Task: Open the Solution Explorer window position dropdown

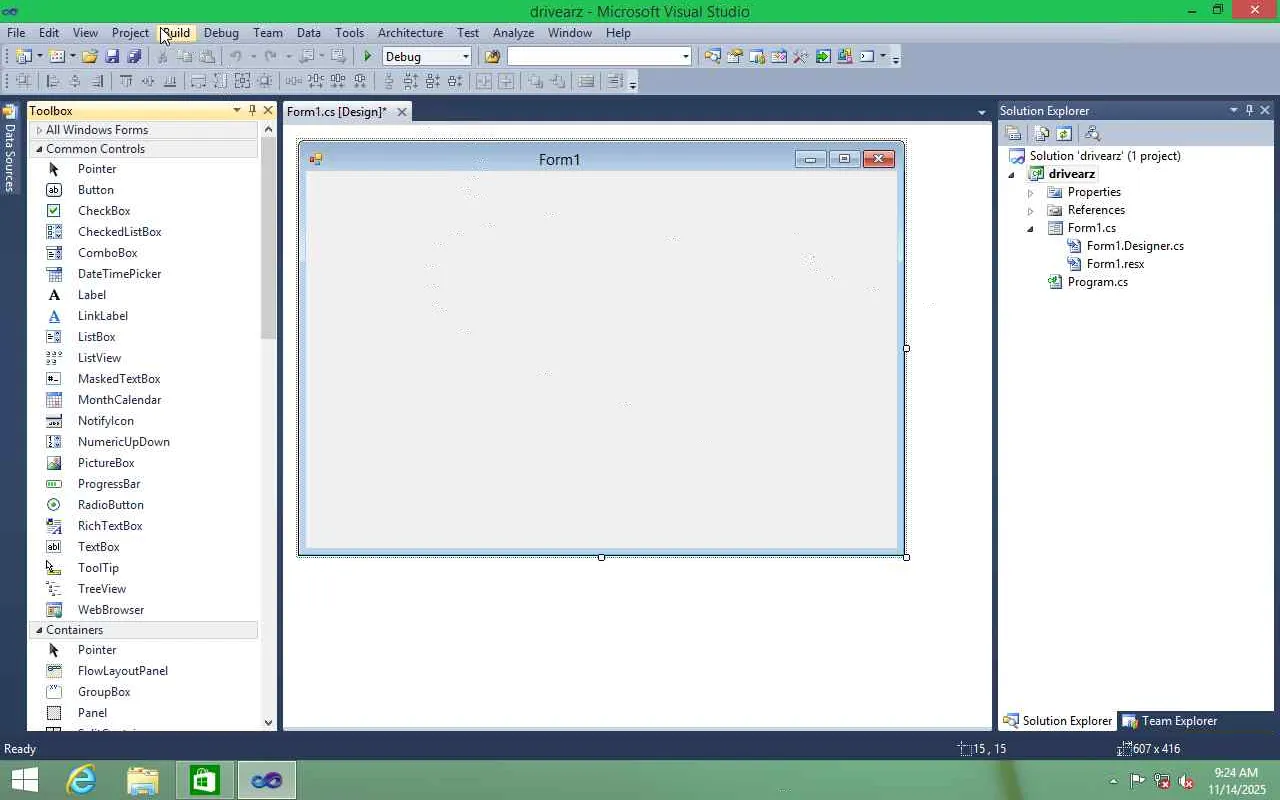Action: [x=1234, y=110]
